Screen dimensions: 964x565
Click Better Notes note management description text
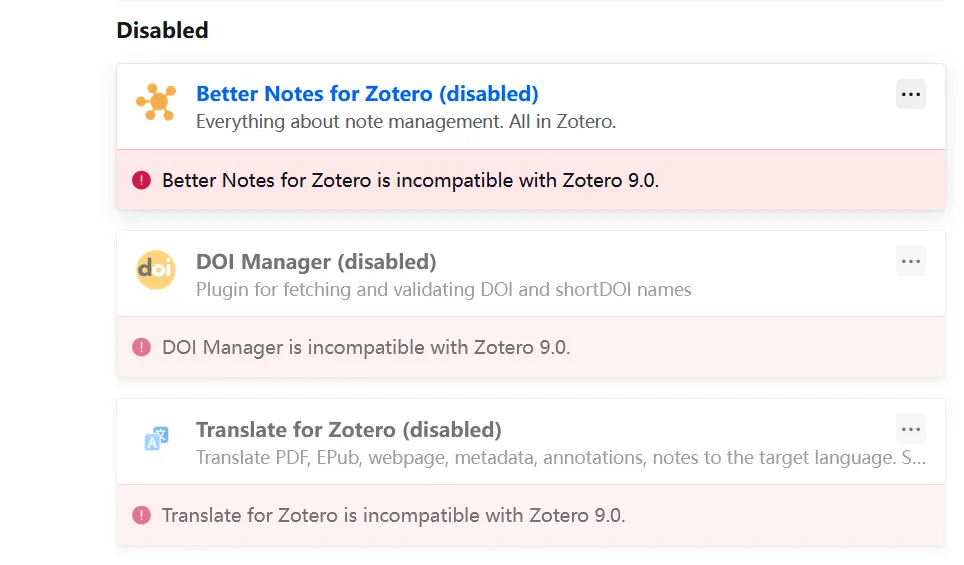[x=405, y=122]
